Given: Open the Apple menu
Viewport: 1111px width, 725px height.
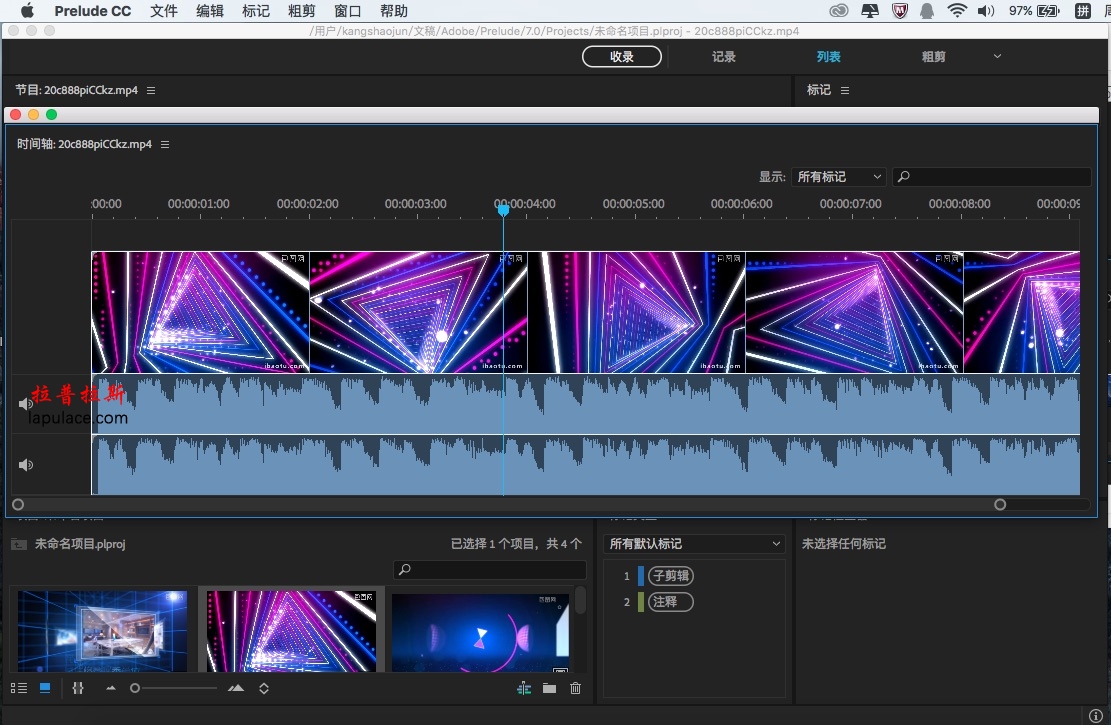Looking at the screenshot, I should click(27, 11).
